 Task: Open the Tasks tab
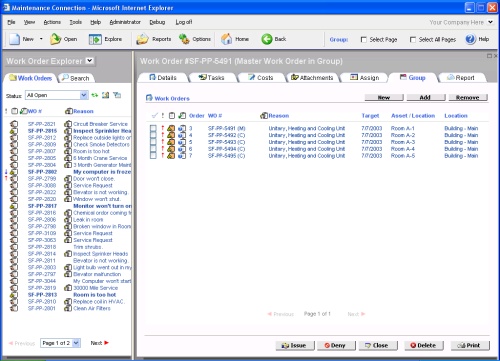click(x=211, y=78)
